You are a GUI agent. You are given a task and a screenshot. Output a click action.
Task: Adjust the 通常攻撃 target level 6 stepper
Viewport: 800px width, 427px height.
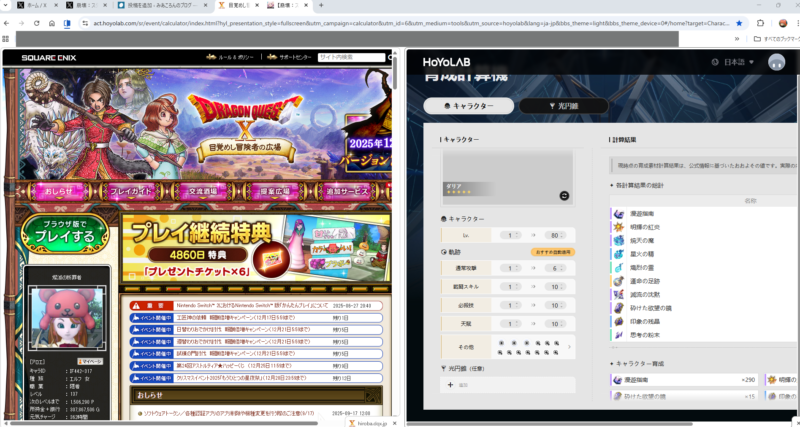pyautogui.click(x=556, y=268)
